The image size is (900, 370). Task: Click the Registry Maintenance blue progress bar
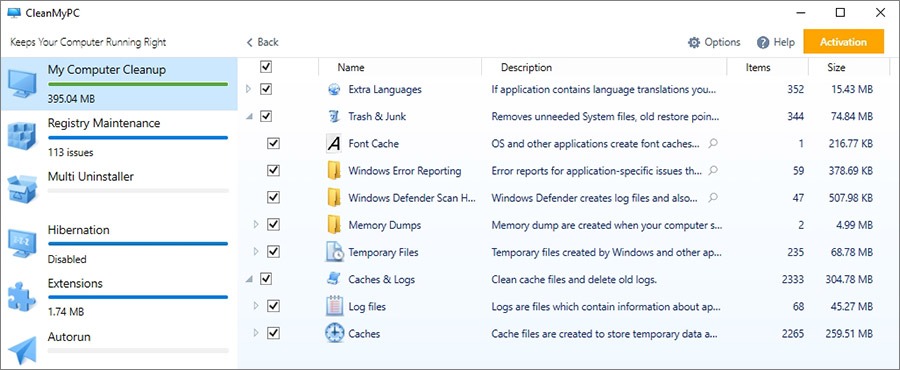click(138, 138)
